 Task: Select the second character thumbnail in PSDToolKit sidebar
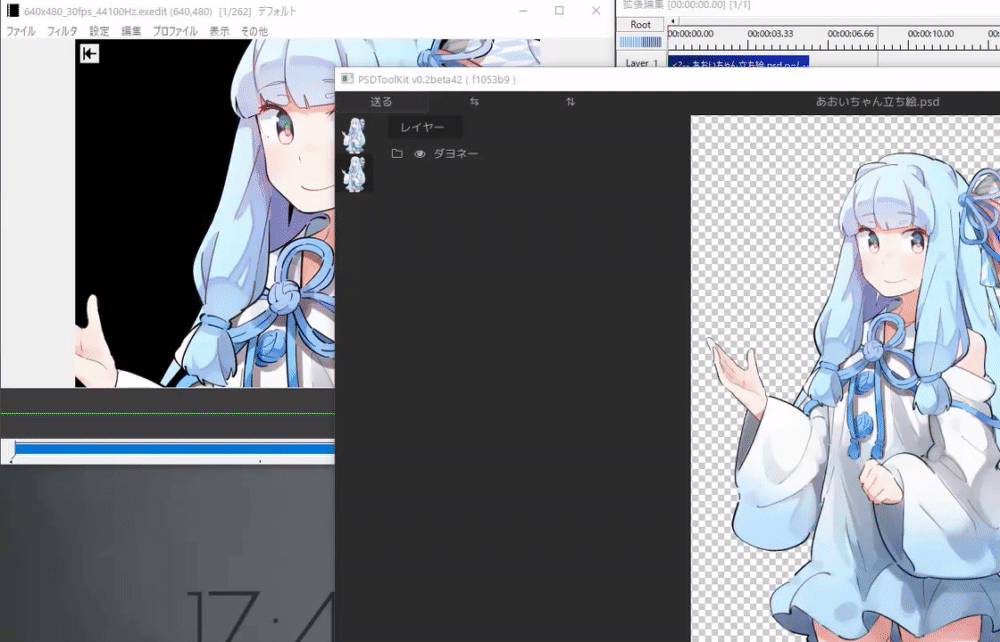click(355, 173)
